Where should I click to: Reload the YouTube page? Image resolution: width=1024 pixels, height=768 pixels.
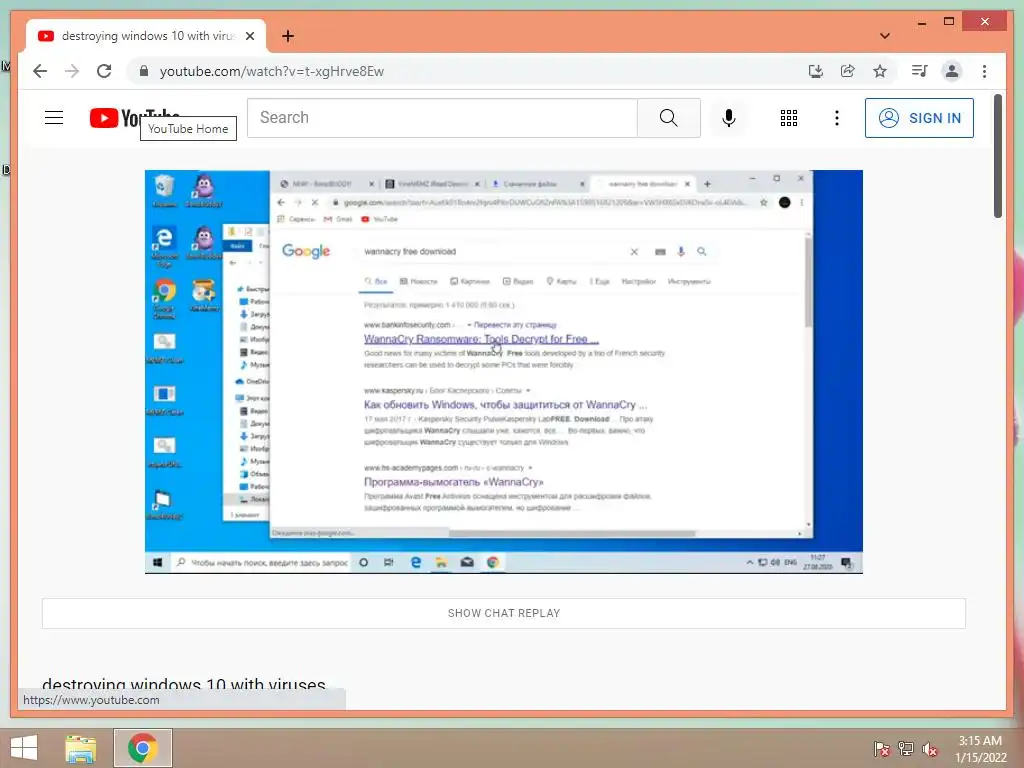point(104,71)
